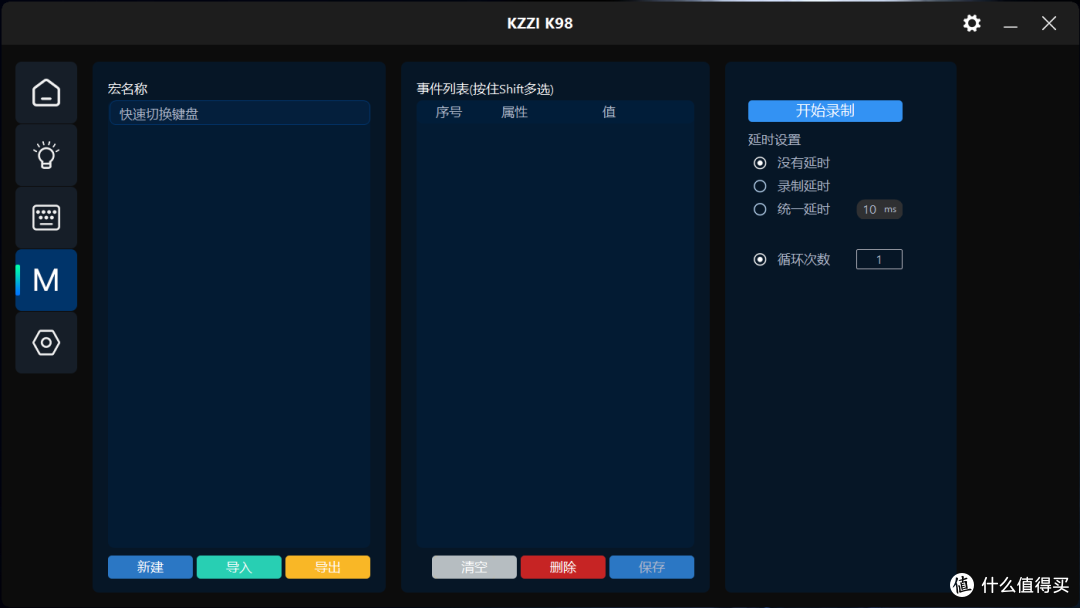Open the gear settings in the title bar
Image resolution: width=1080 pixels, height=608 pixels.
pos(971,23)
